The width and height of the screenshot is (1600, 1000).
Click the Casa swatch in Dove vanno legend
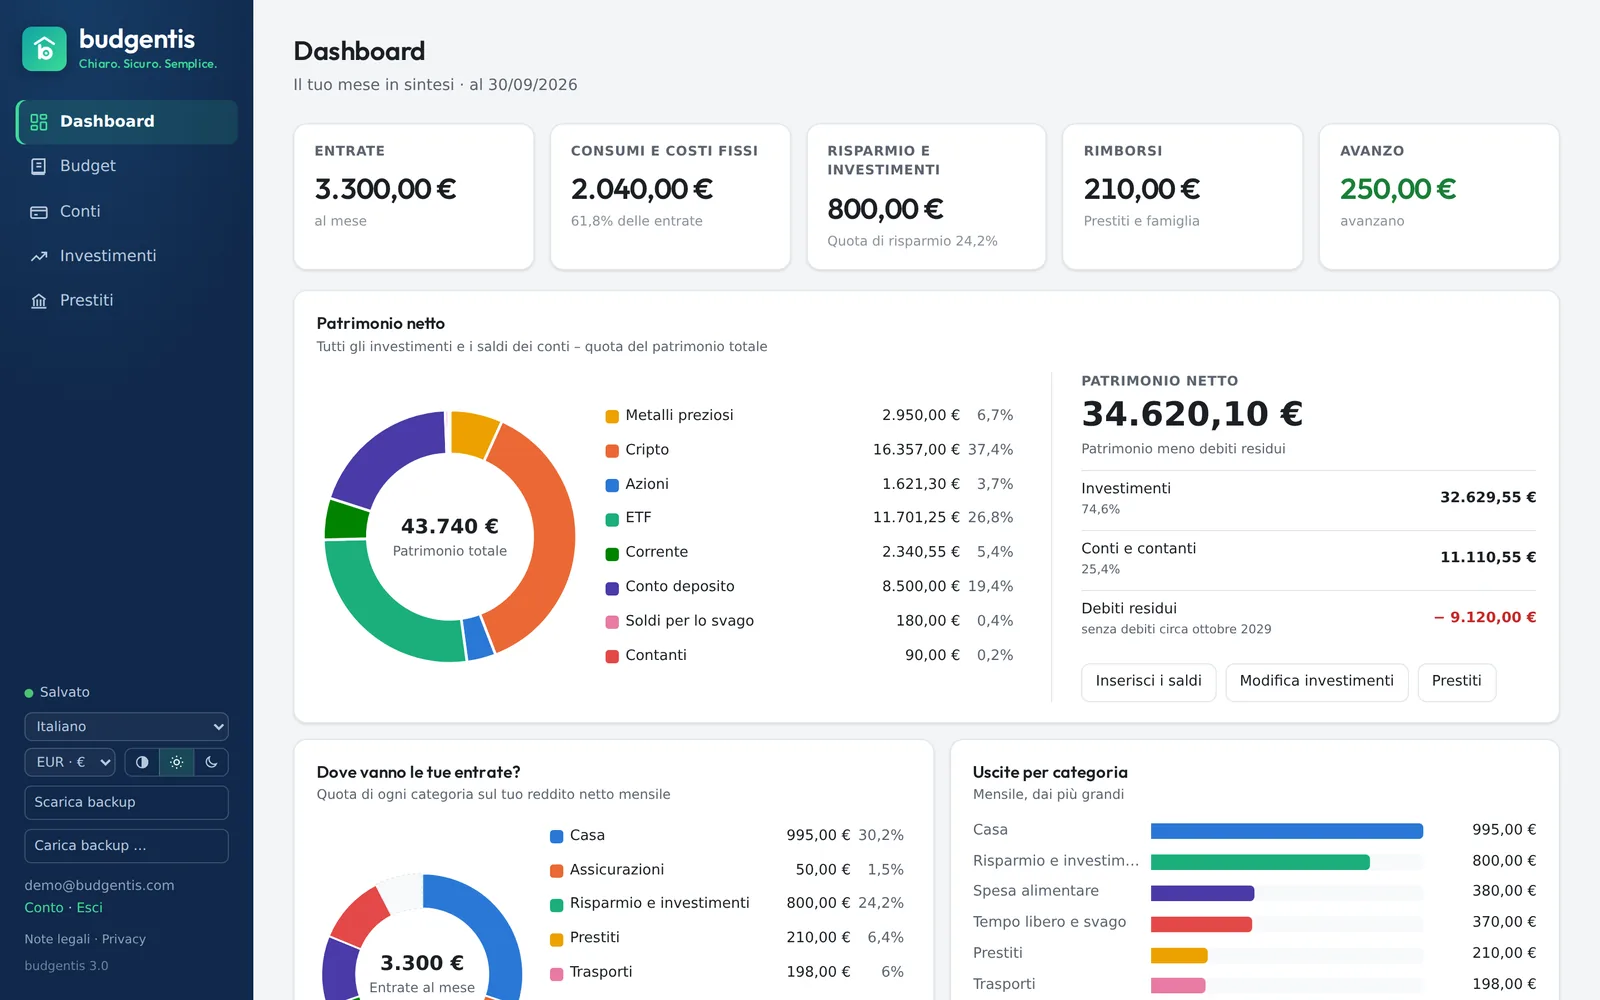click(556, 836)
